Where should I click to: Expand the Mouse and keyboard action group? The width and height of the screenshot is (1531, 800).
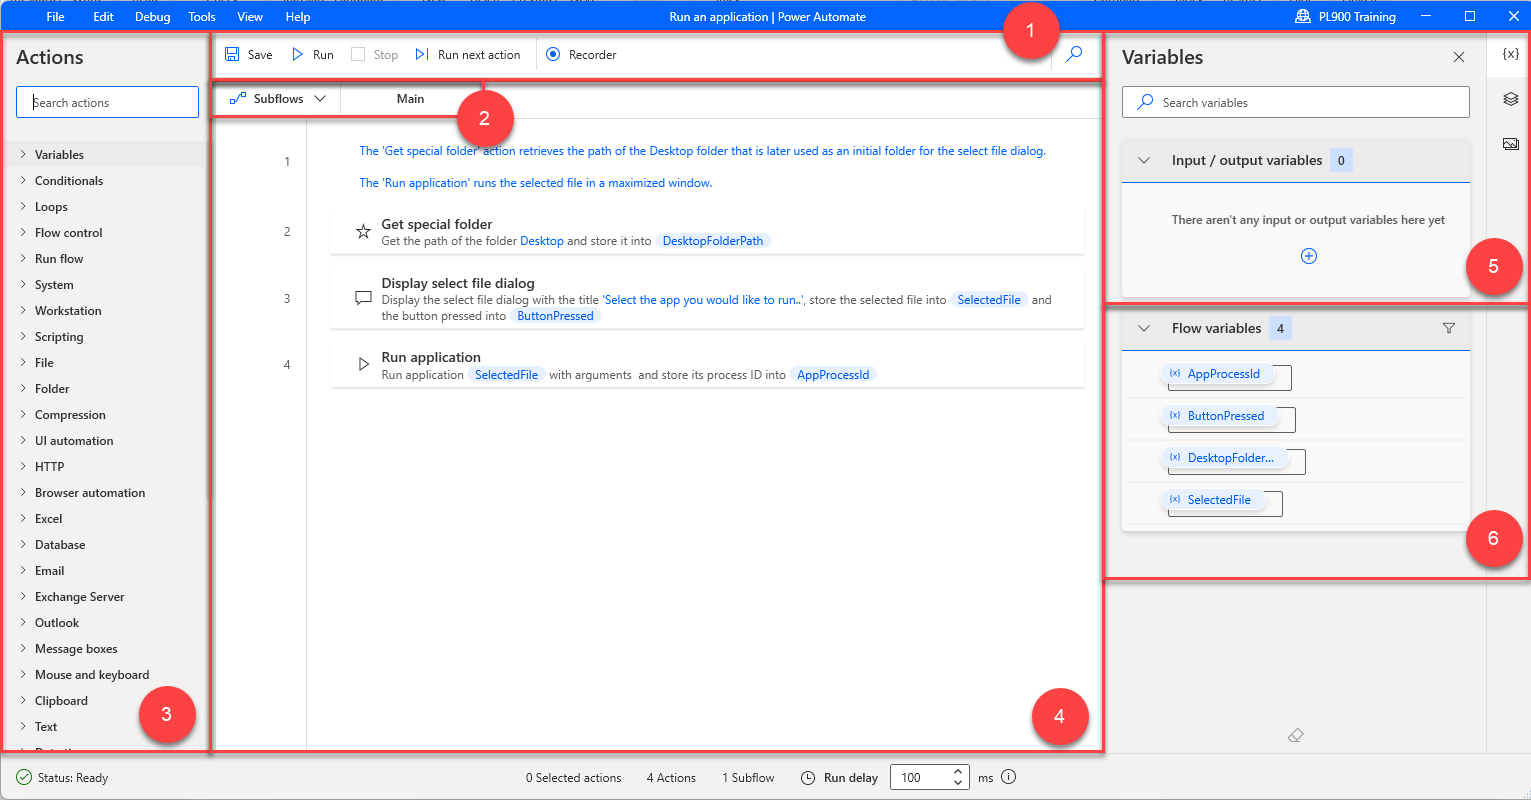(x=23, y=674)
